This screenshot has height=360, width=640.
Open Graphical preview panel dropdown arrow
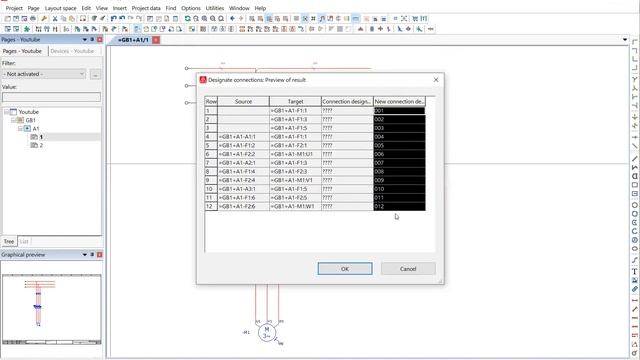[x=84, y=255]
